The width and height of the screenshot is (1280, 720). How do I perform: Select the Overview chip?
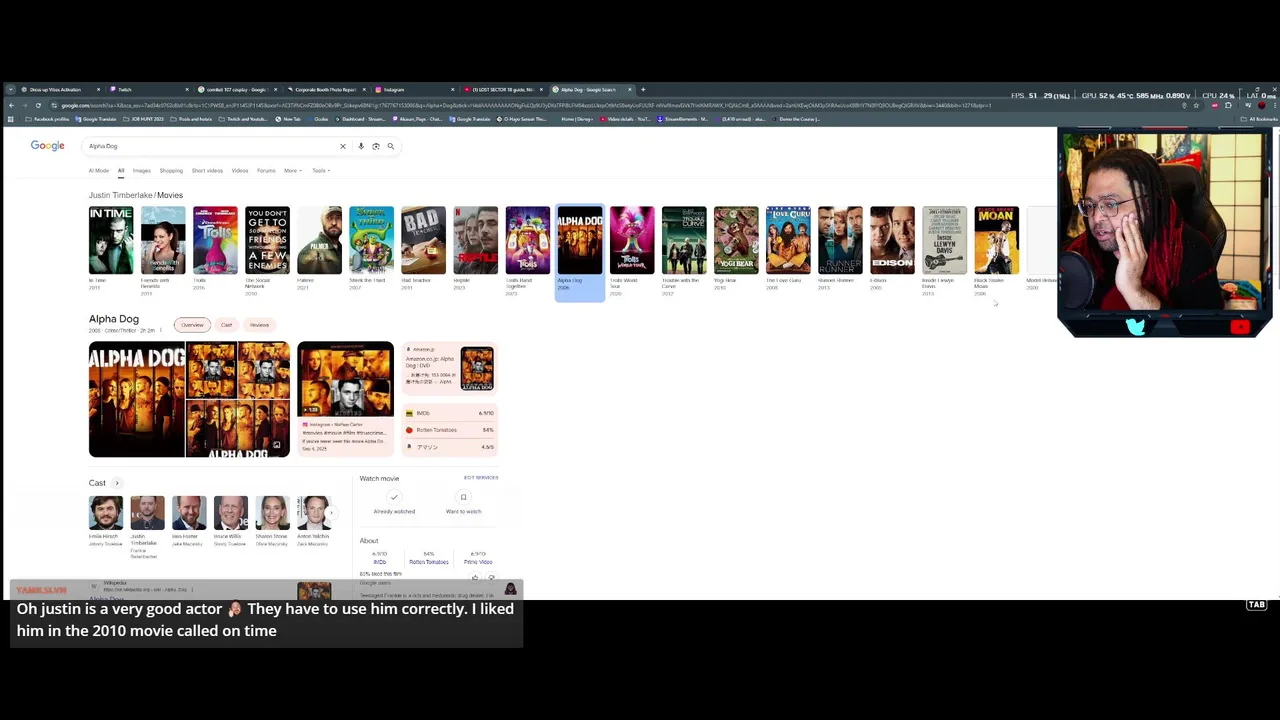click(192, 325)
